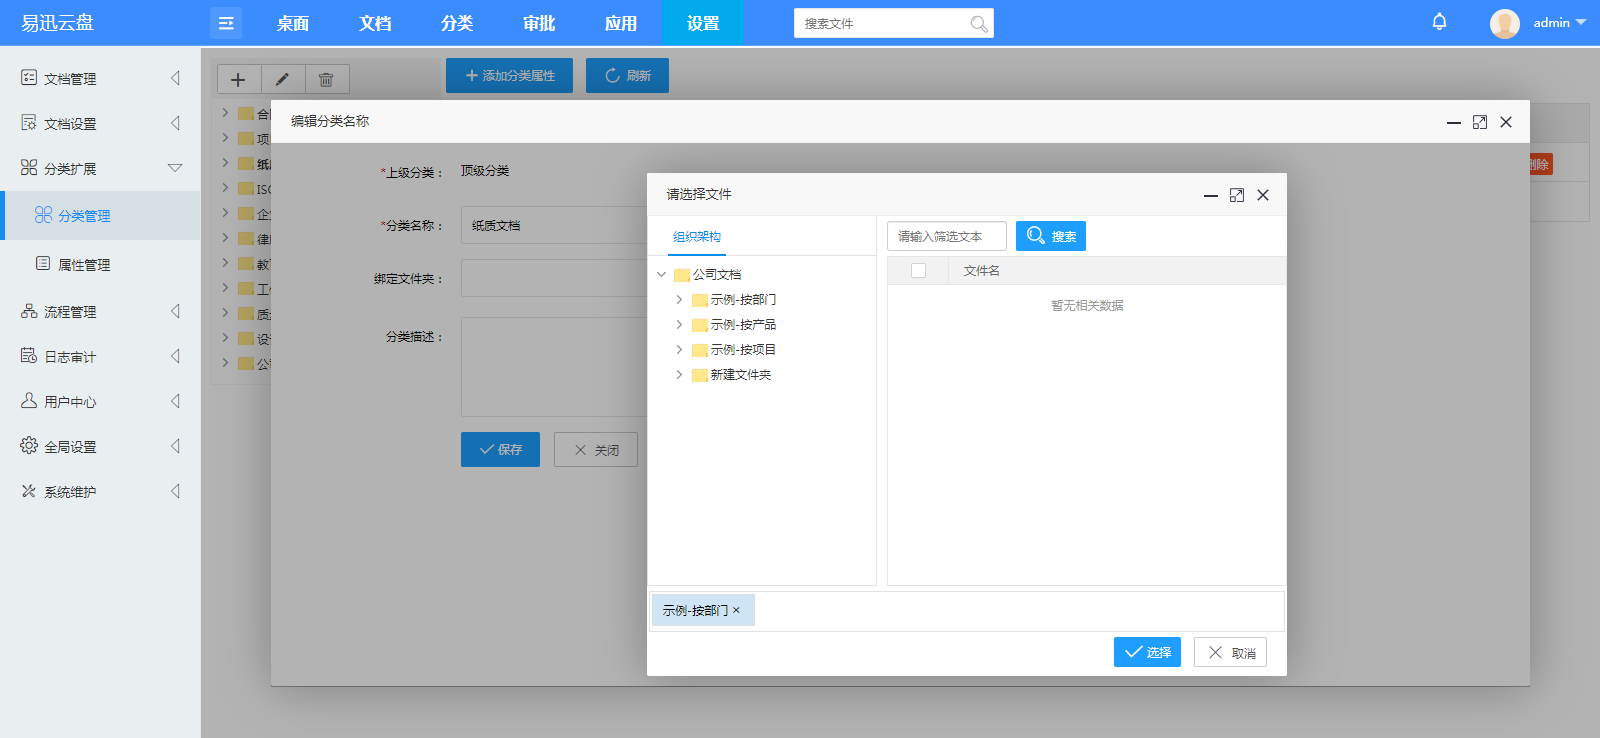This screenshot has width=1600, height=738.
Task: Maximize the 编辑分类名称 dialog
Action: (1480, 122)
